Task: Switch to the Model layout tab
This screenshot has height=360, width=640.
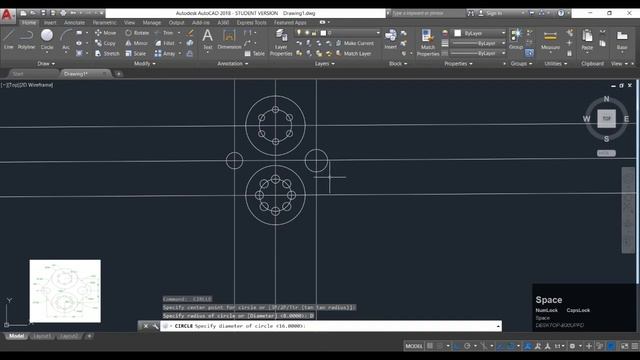Action: coord(16,336)
